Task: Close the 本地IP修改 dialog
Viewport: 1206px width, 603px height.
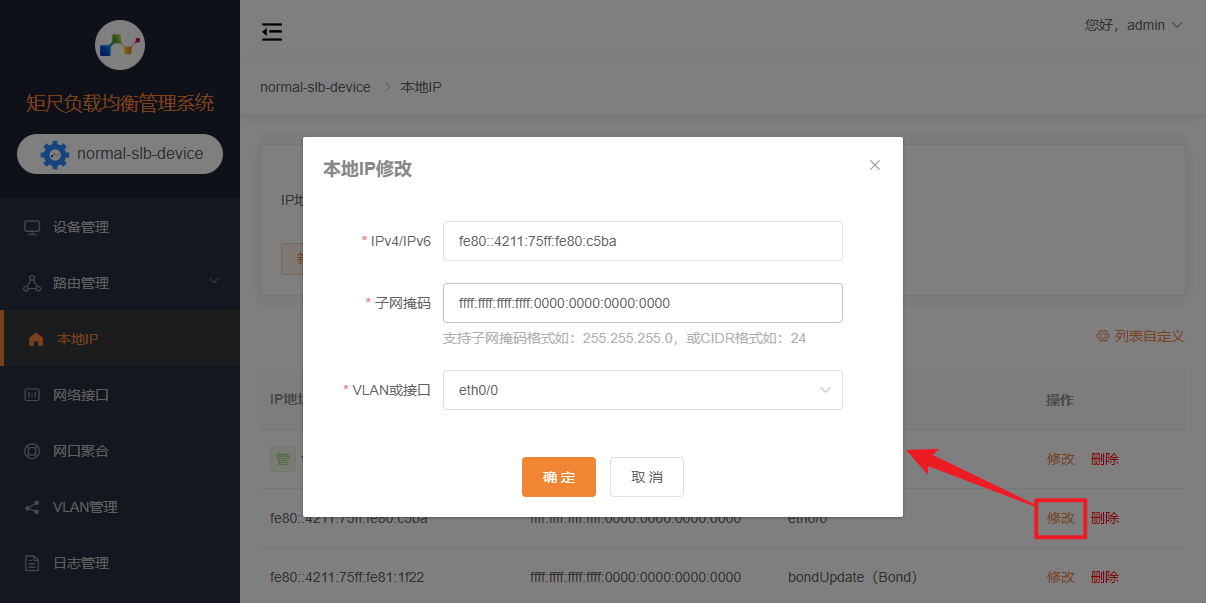Action: click(875, 165)
